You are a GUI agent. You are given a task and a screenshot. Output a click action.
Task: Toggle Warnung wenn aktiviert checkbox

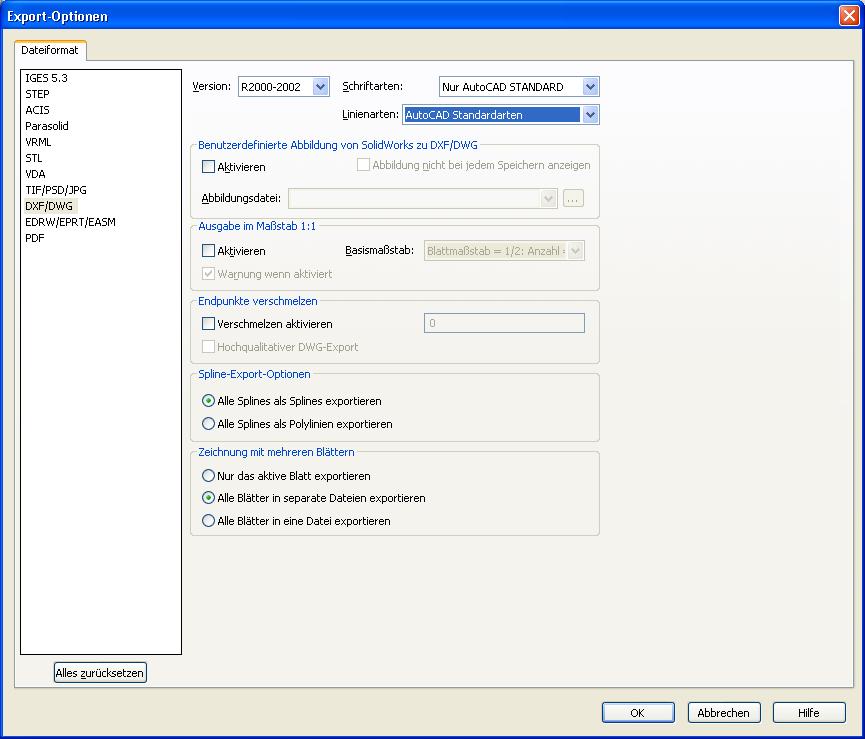coord(208,274)
